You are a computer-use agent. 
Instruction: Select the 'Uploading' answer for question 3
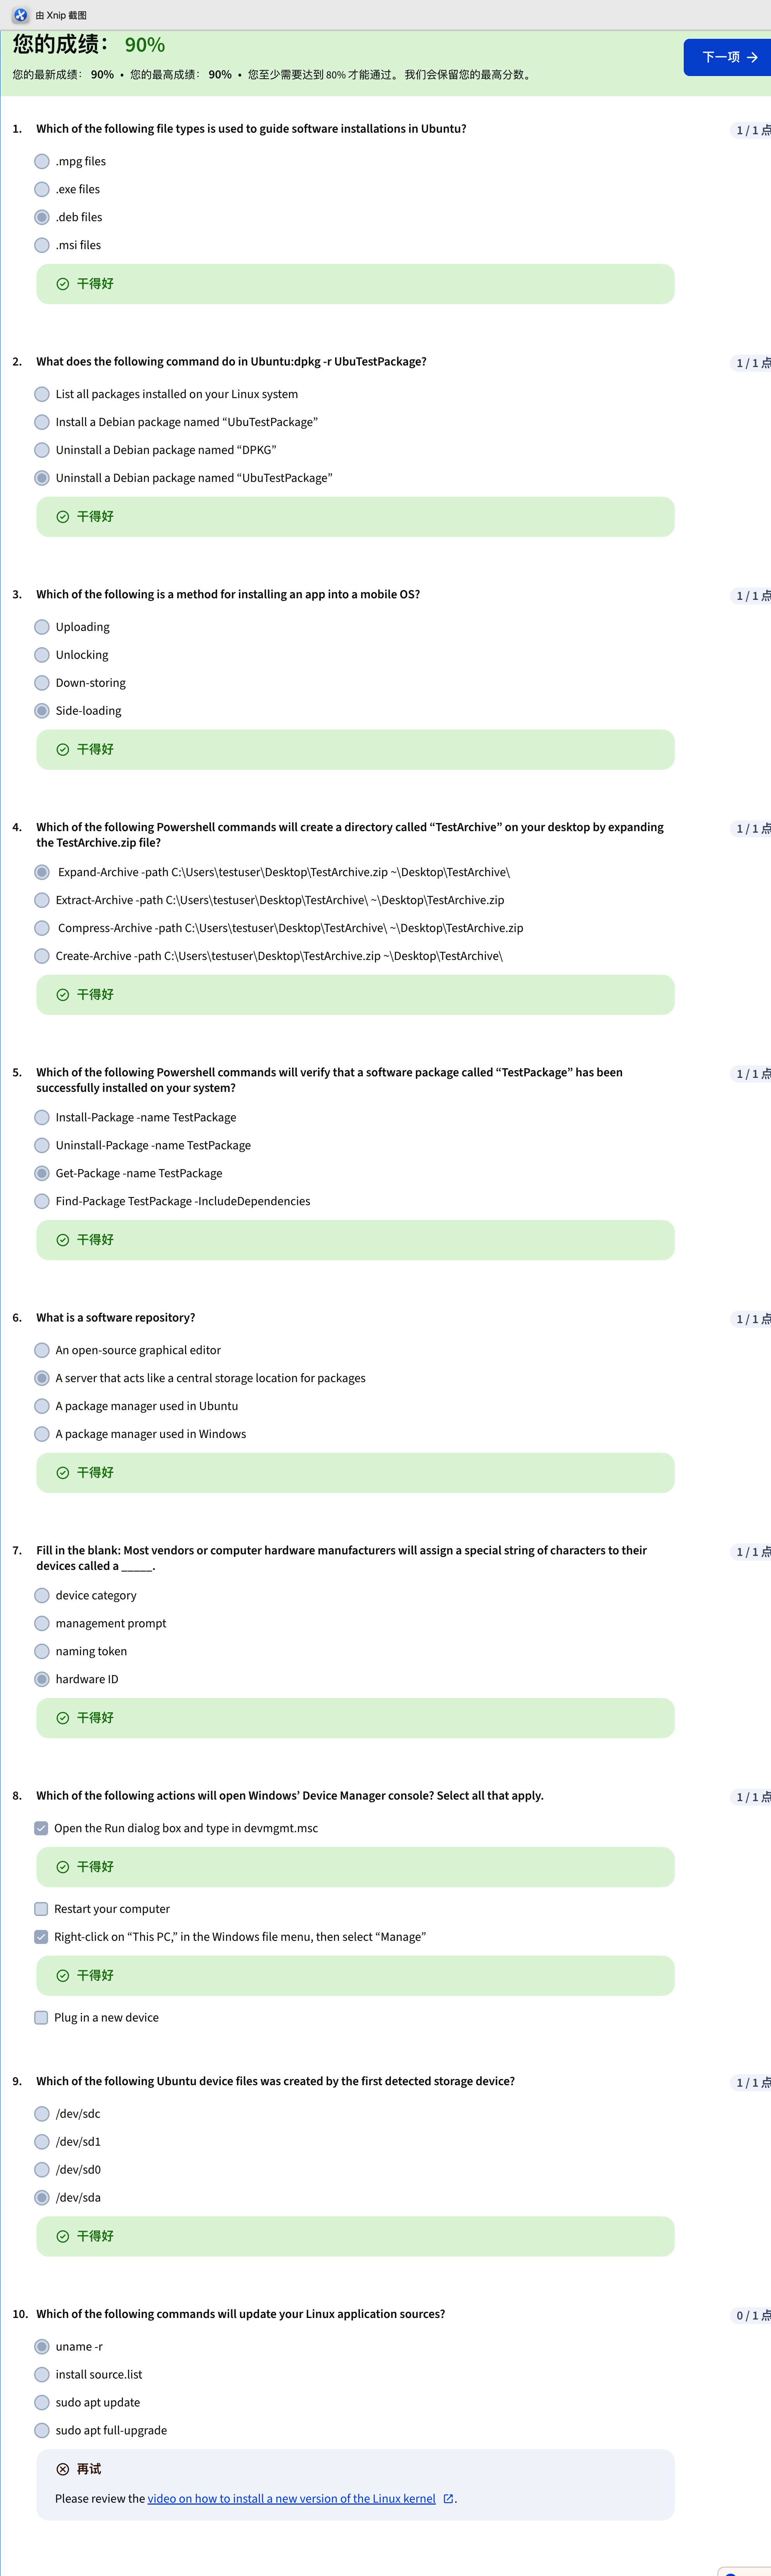(x=42, y=627)
